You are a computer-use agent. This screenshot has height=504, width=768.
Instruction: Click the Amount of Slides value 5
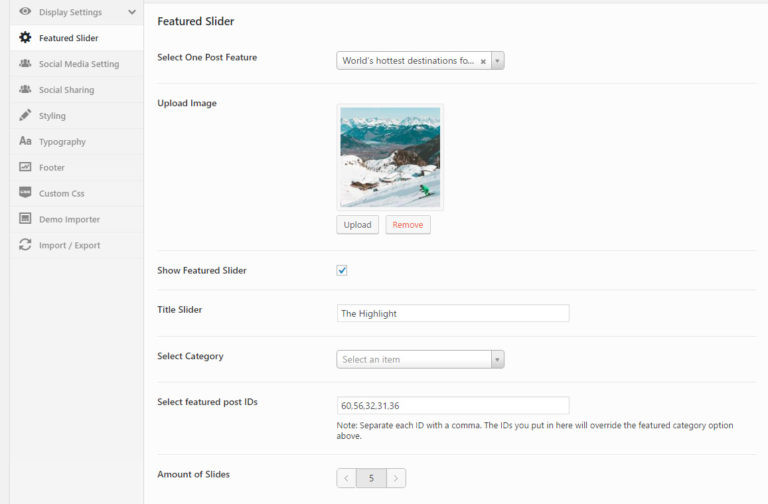point(371,478)
